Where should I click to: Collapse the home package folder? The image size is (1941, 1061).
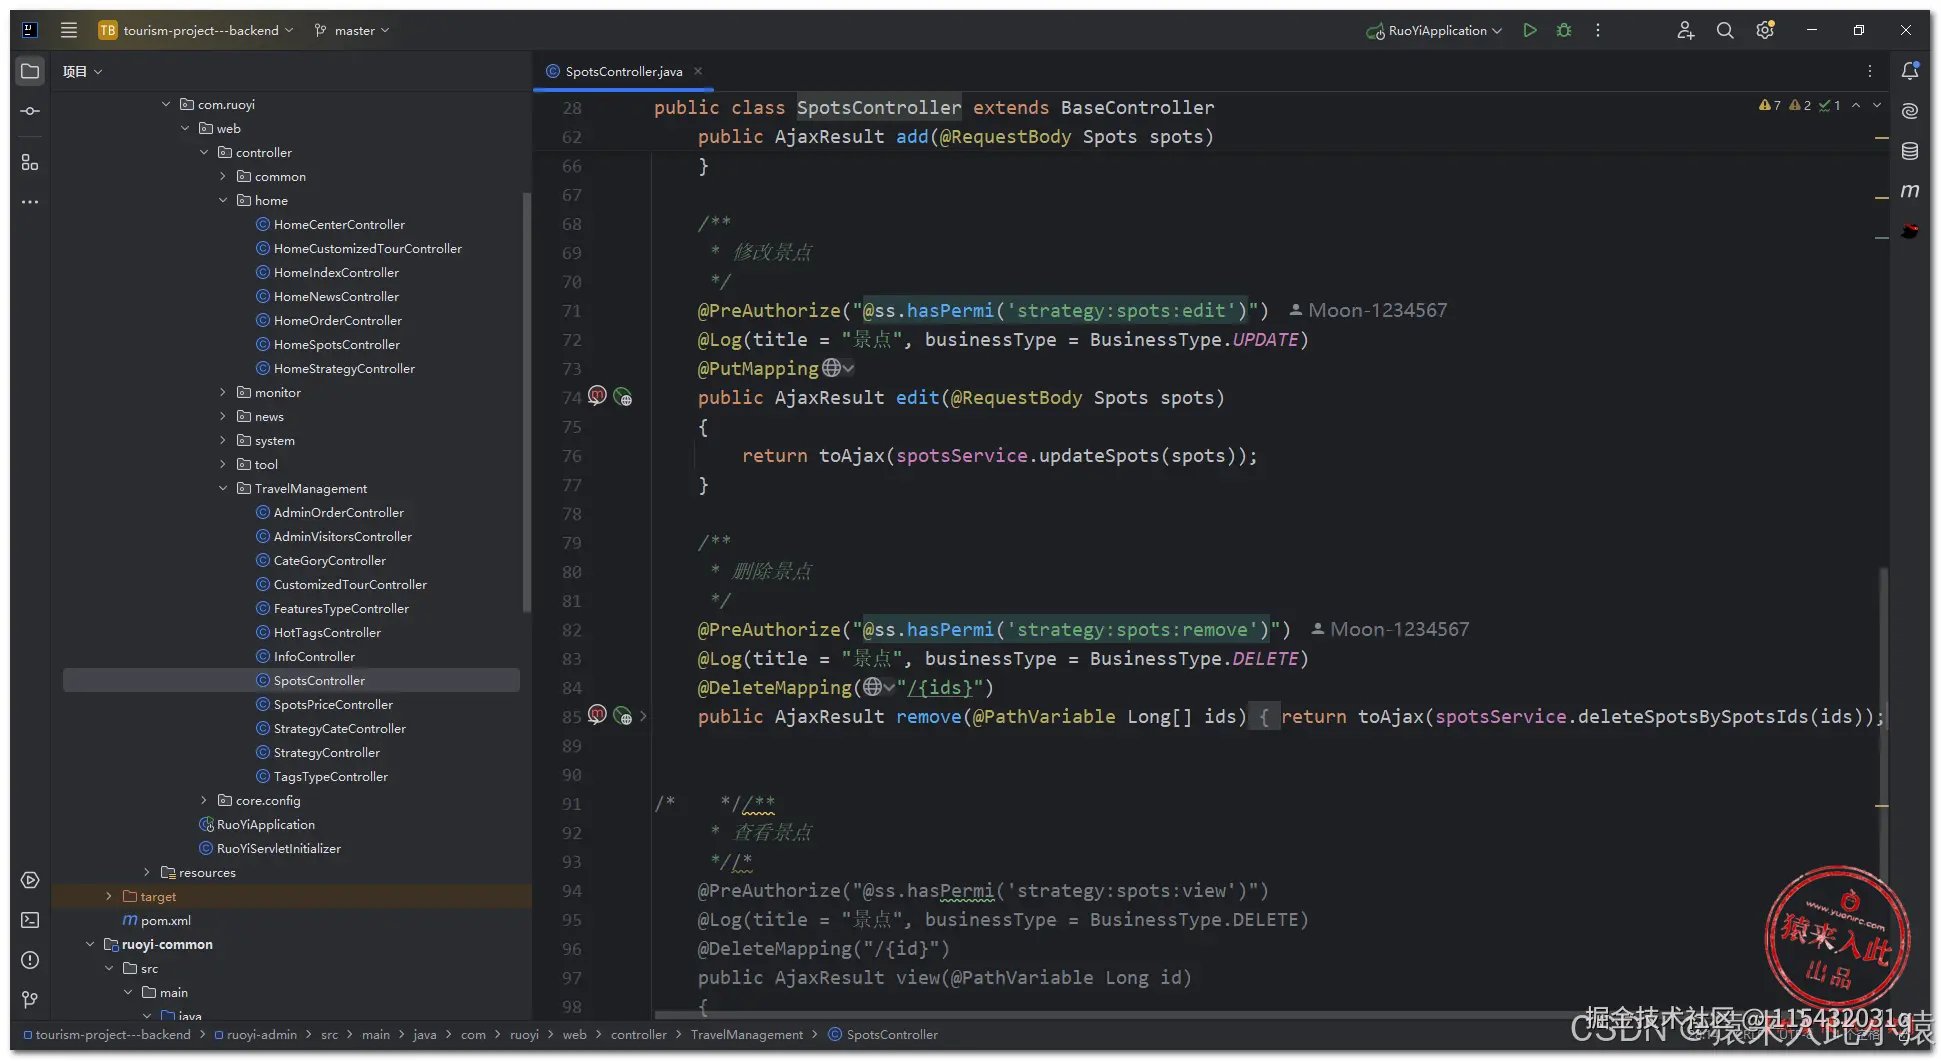(223, 201)
